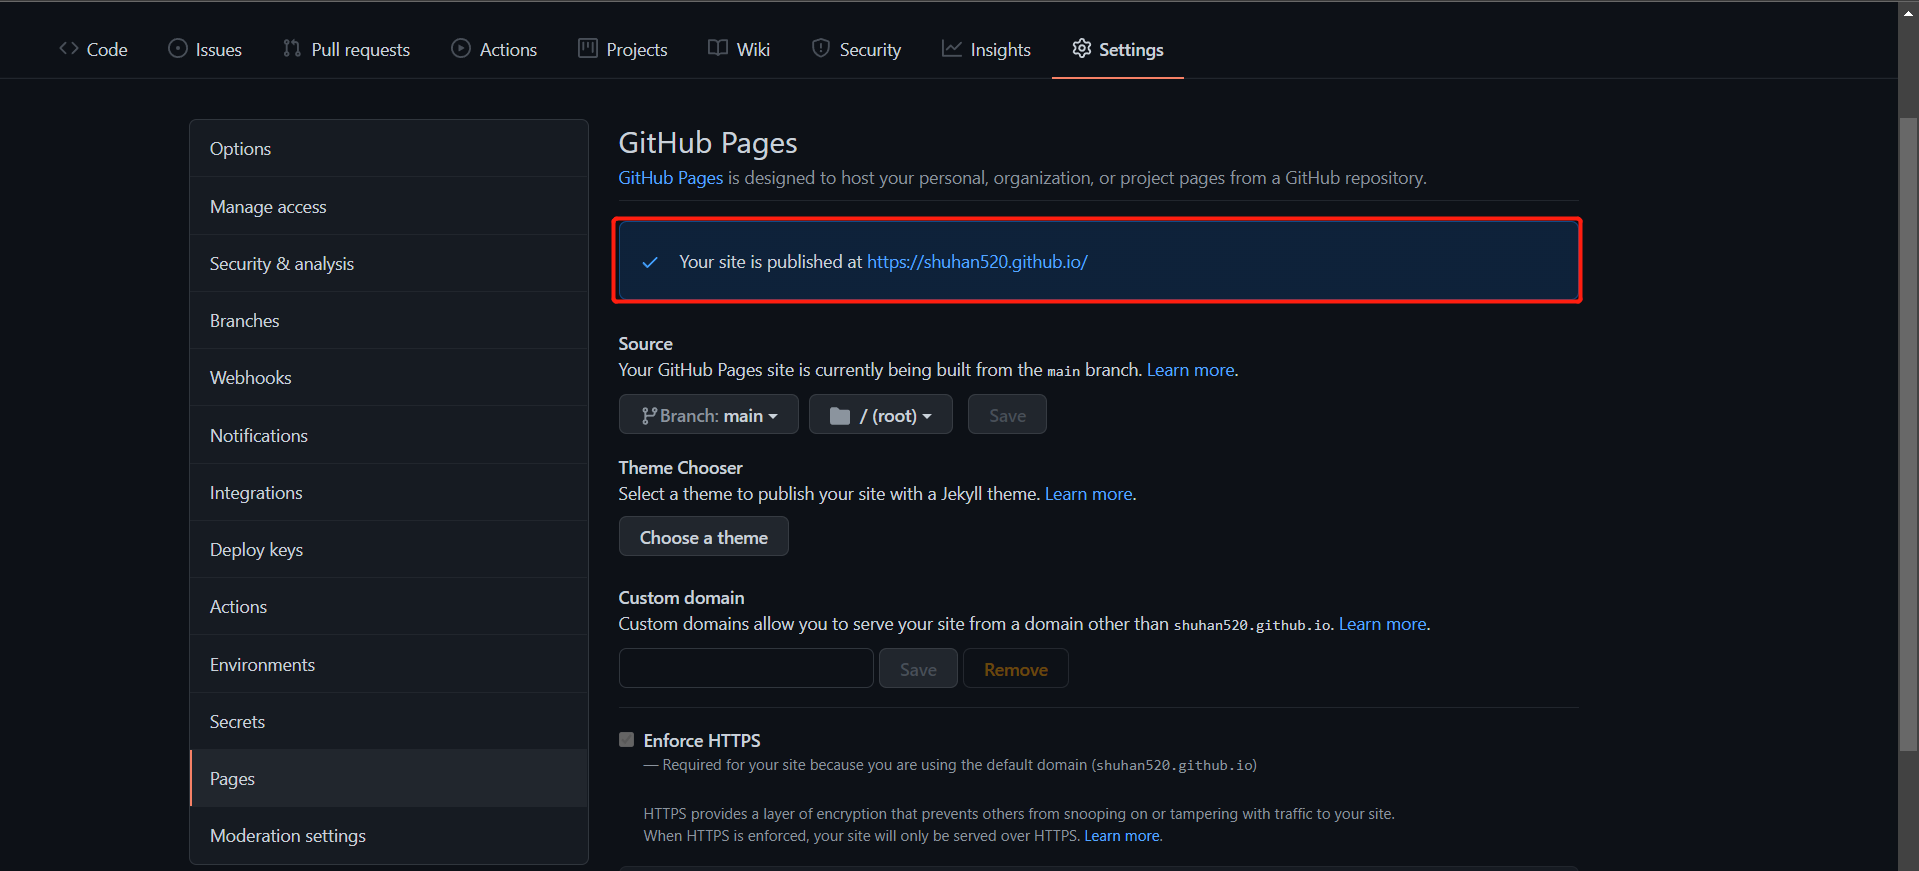The height and width of the screenshot is (871, 1919).
Task: Open Webhooks in sidebar
Action: point(389,377)
